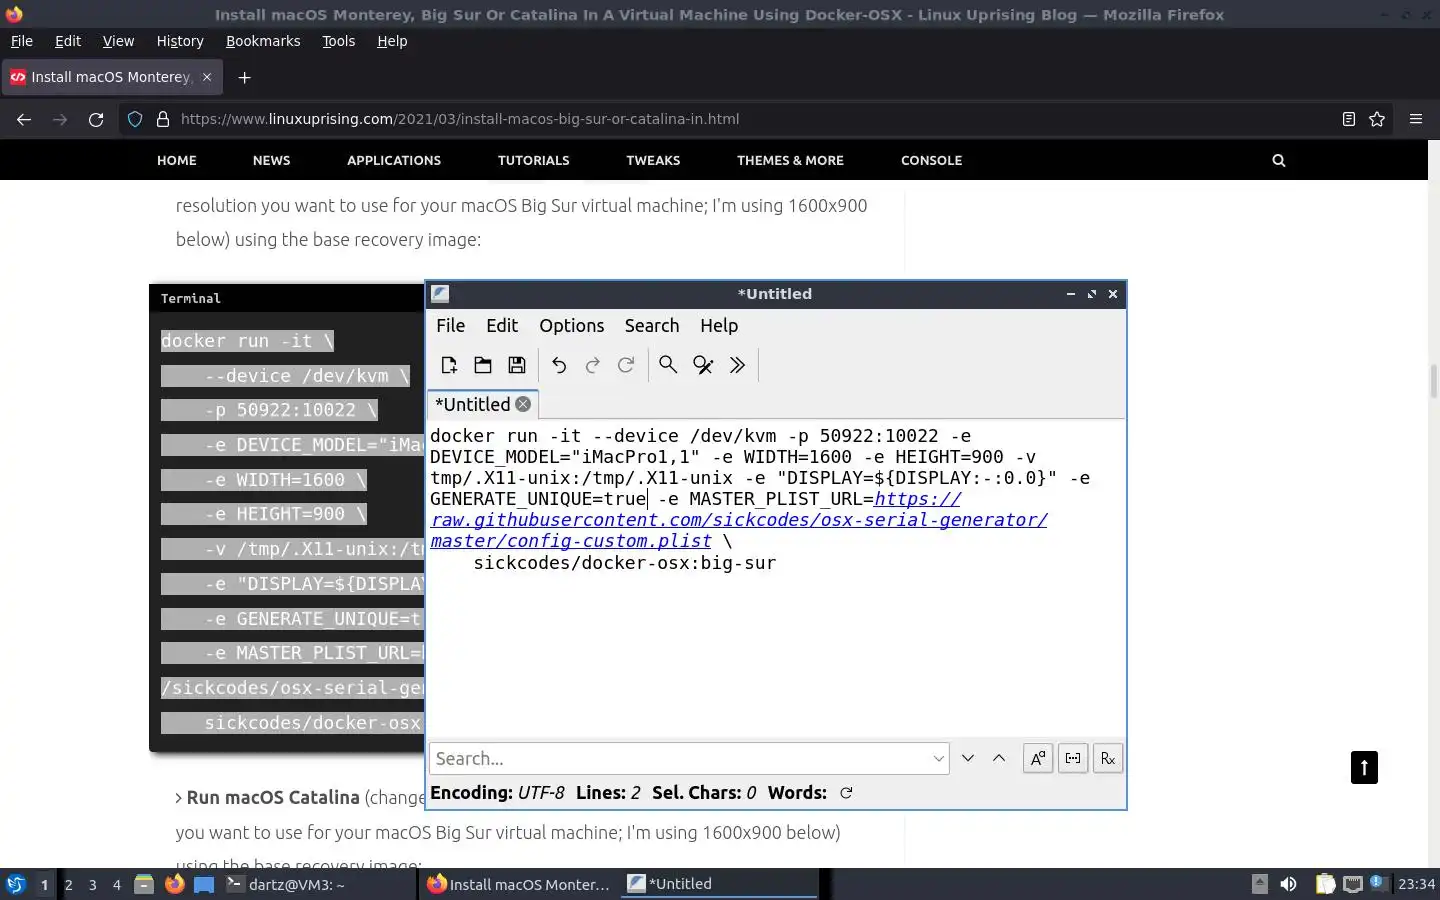Open the application menu start button
This screenshot has width=1440, height=900.
[x=16, y=884]
